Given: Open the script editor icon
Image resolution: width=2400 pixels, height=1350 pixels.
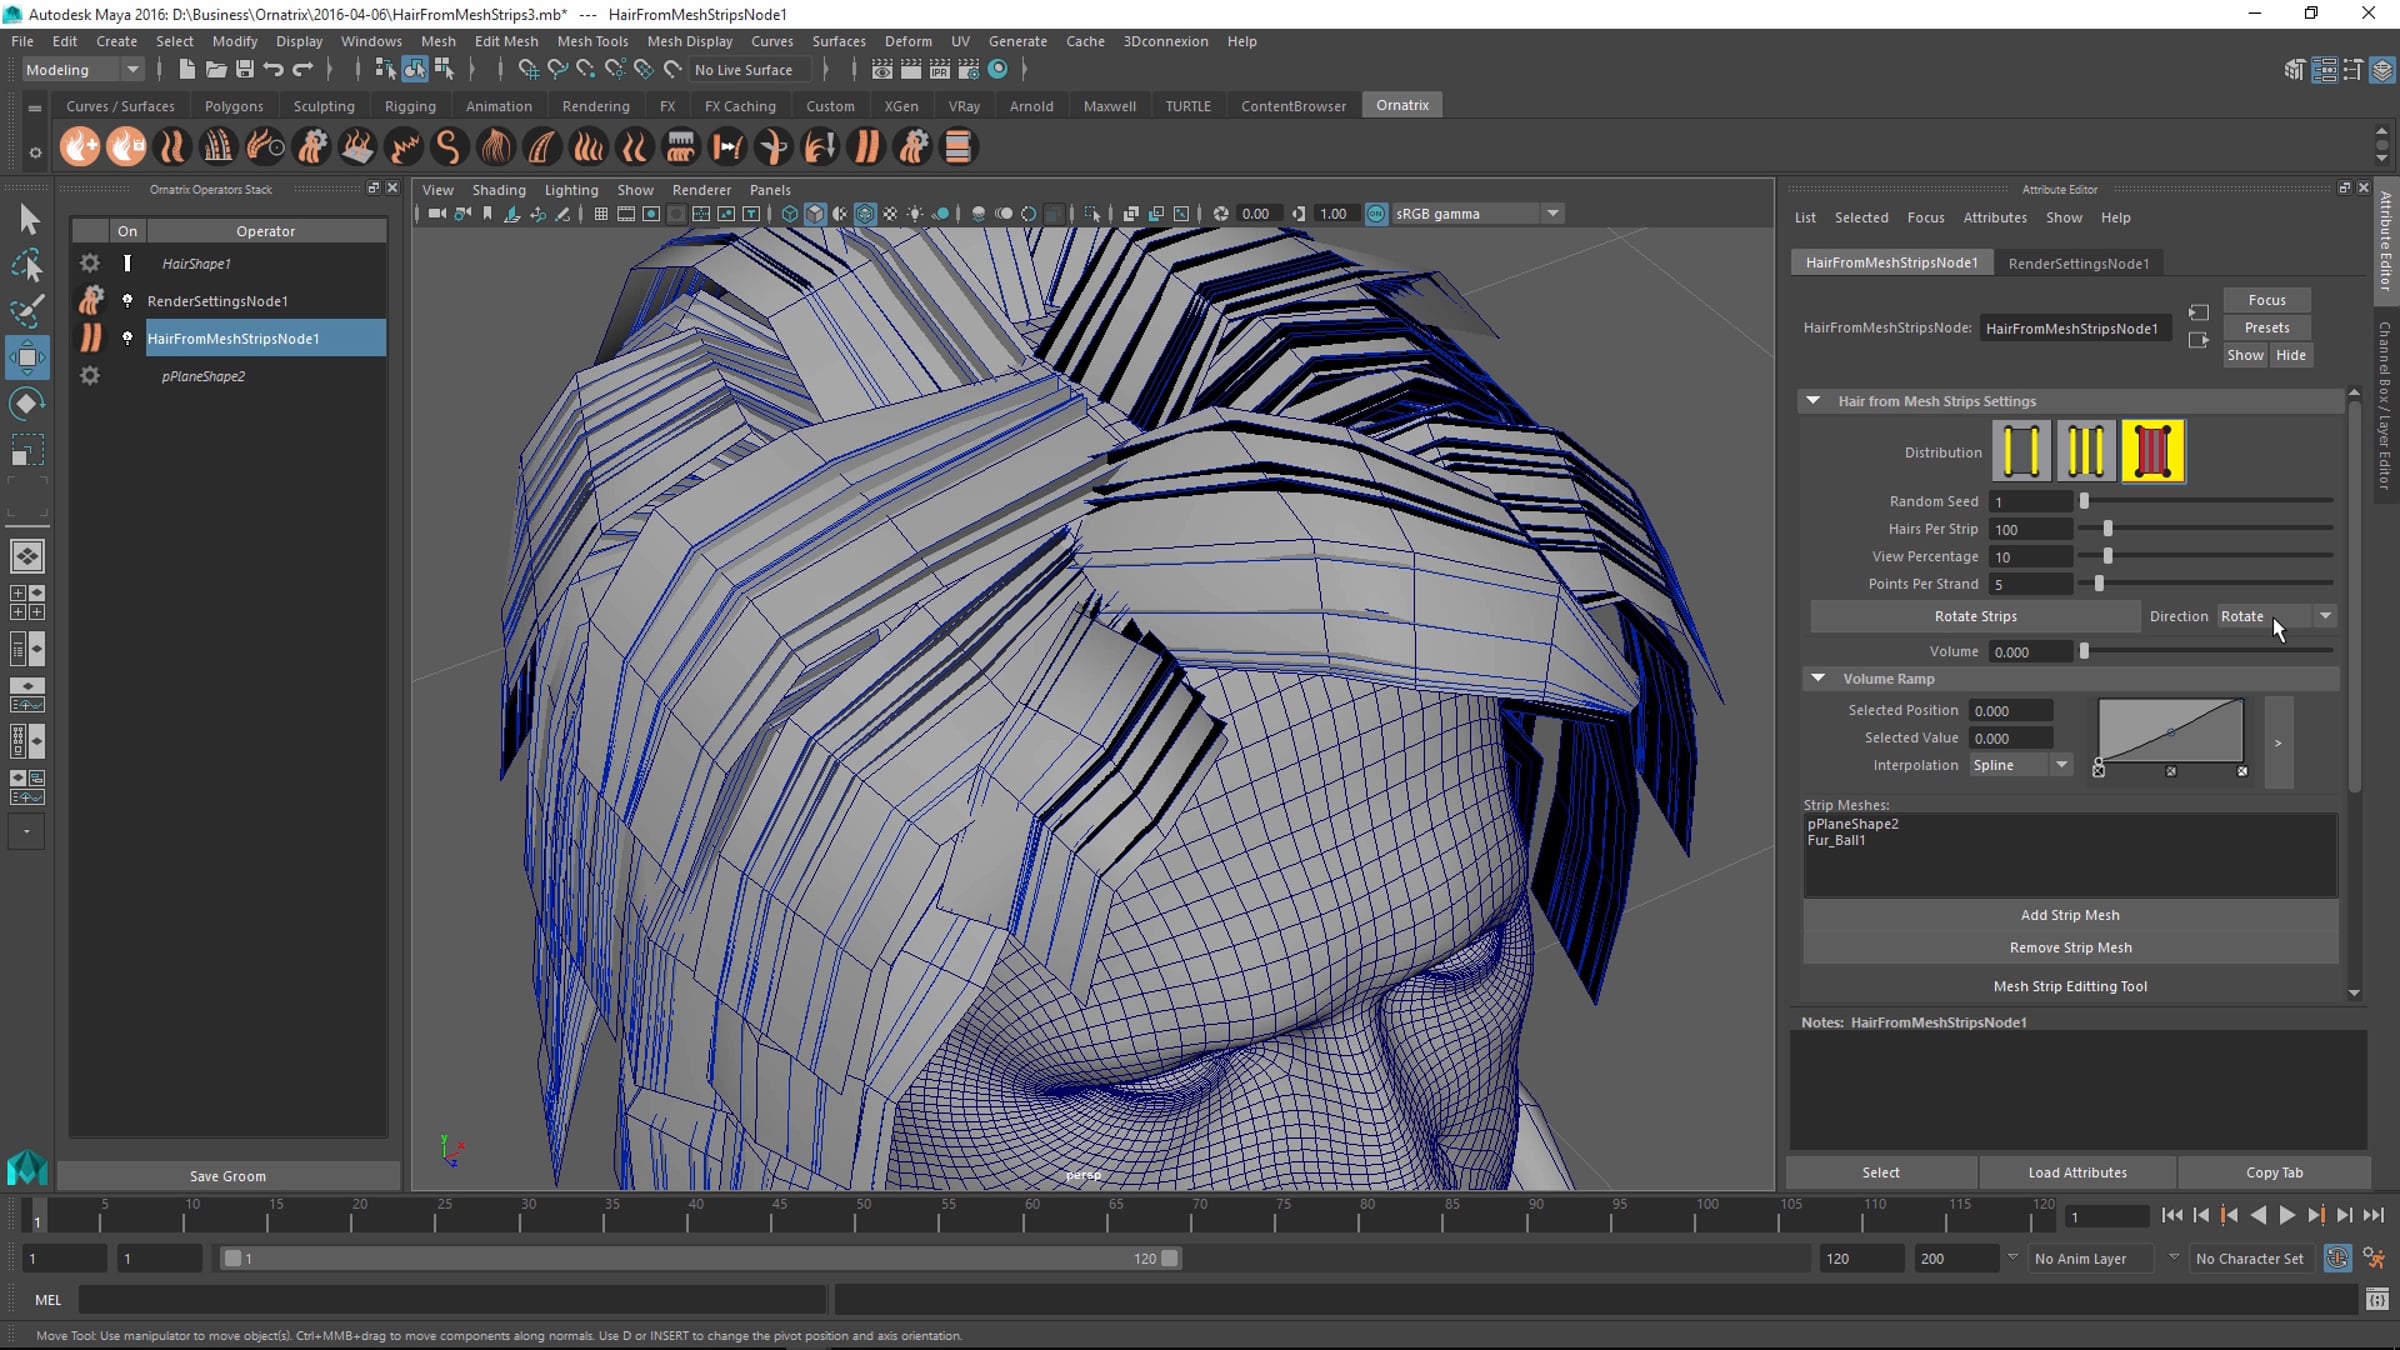Looking at the screenshot, I should click(x=2377, y=1300).
